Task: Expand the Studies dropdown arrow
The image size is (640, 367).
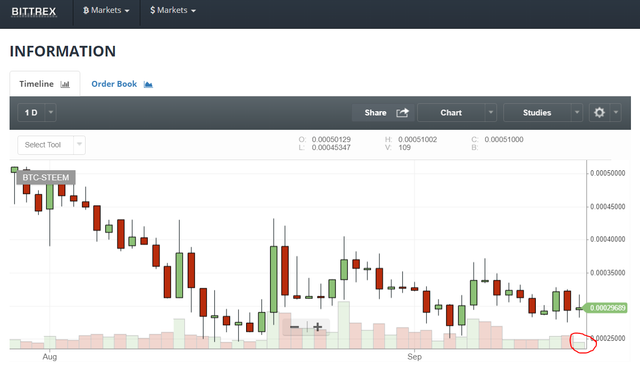Action: (577, 112)
